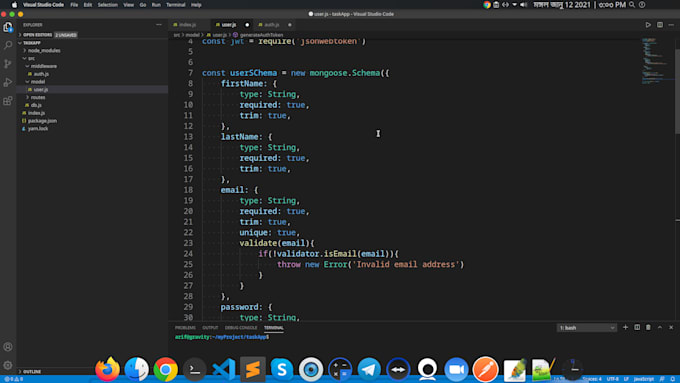Open the Go menu
Image resolution: width=680 pixels, height=383 pixels.
[x=143, y=5]
